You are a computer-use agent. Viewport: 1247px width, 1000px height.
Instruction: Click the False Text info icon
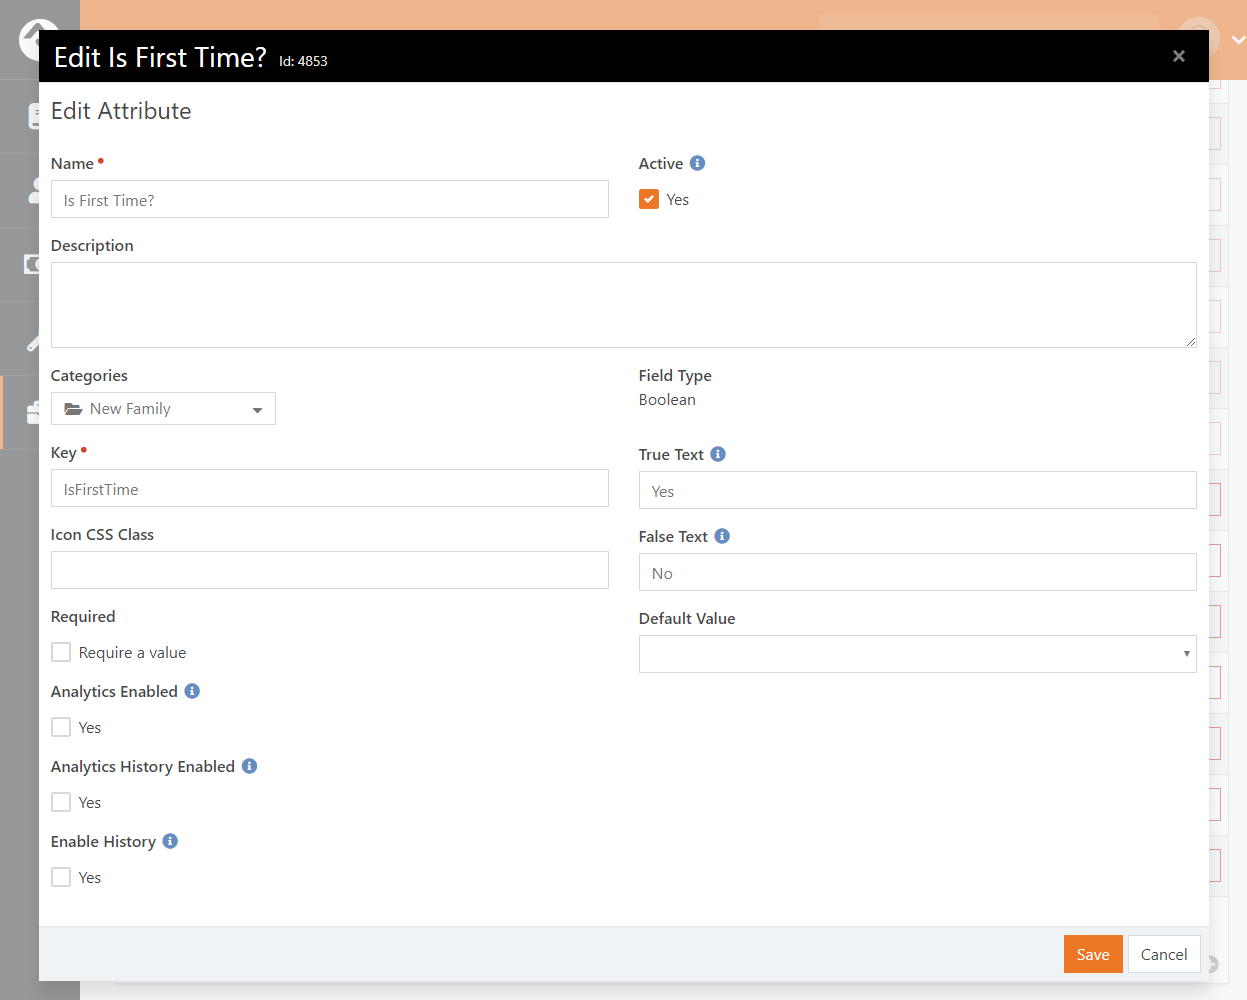click(x=722, y=536)
